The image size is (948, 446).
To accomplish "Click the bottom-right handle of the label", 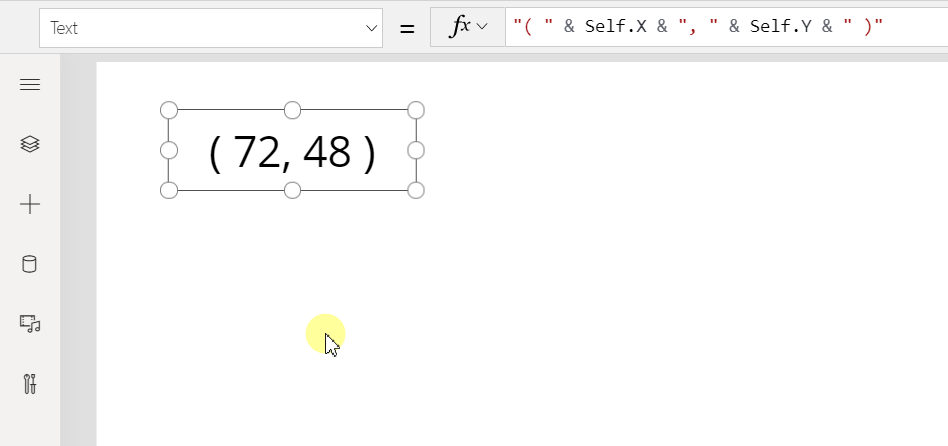I will click(x=416, y=190).
